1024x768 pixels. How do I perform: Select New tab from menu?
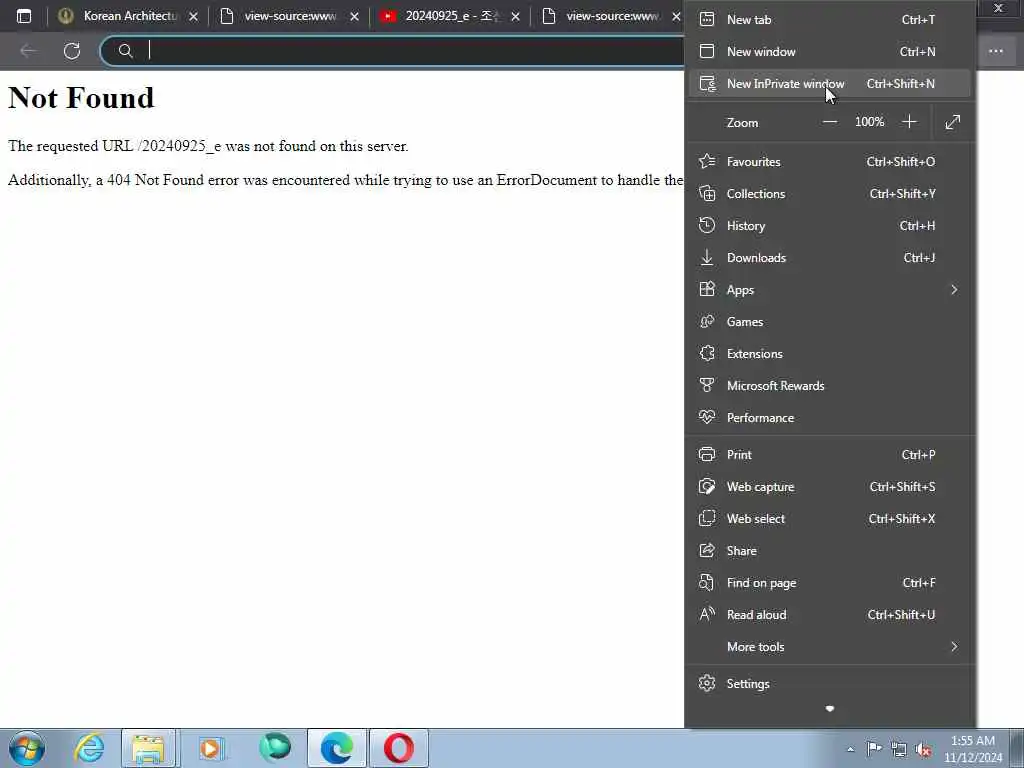(829, 20)
